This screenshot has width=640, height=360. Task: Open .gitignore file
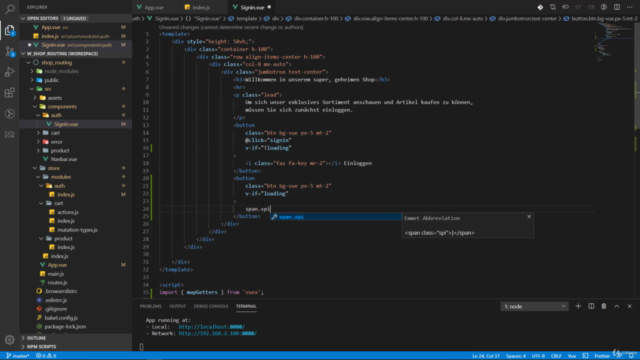tap(56, 309)
